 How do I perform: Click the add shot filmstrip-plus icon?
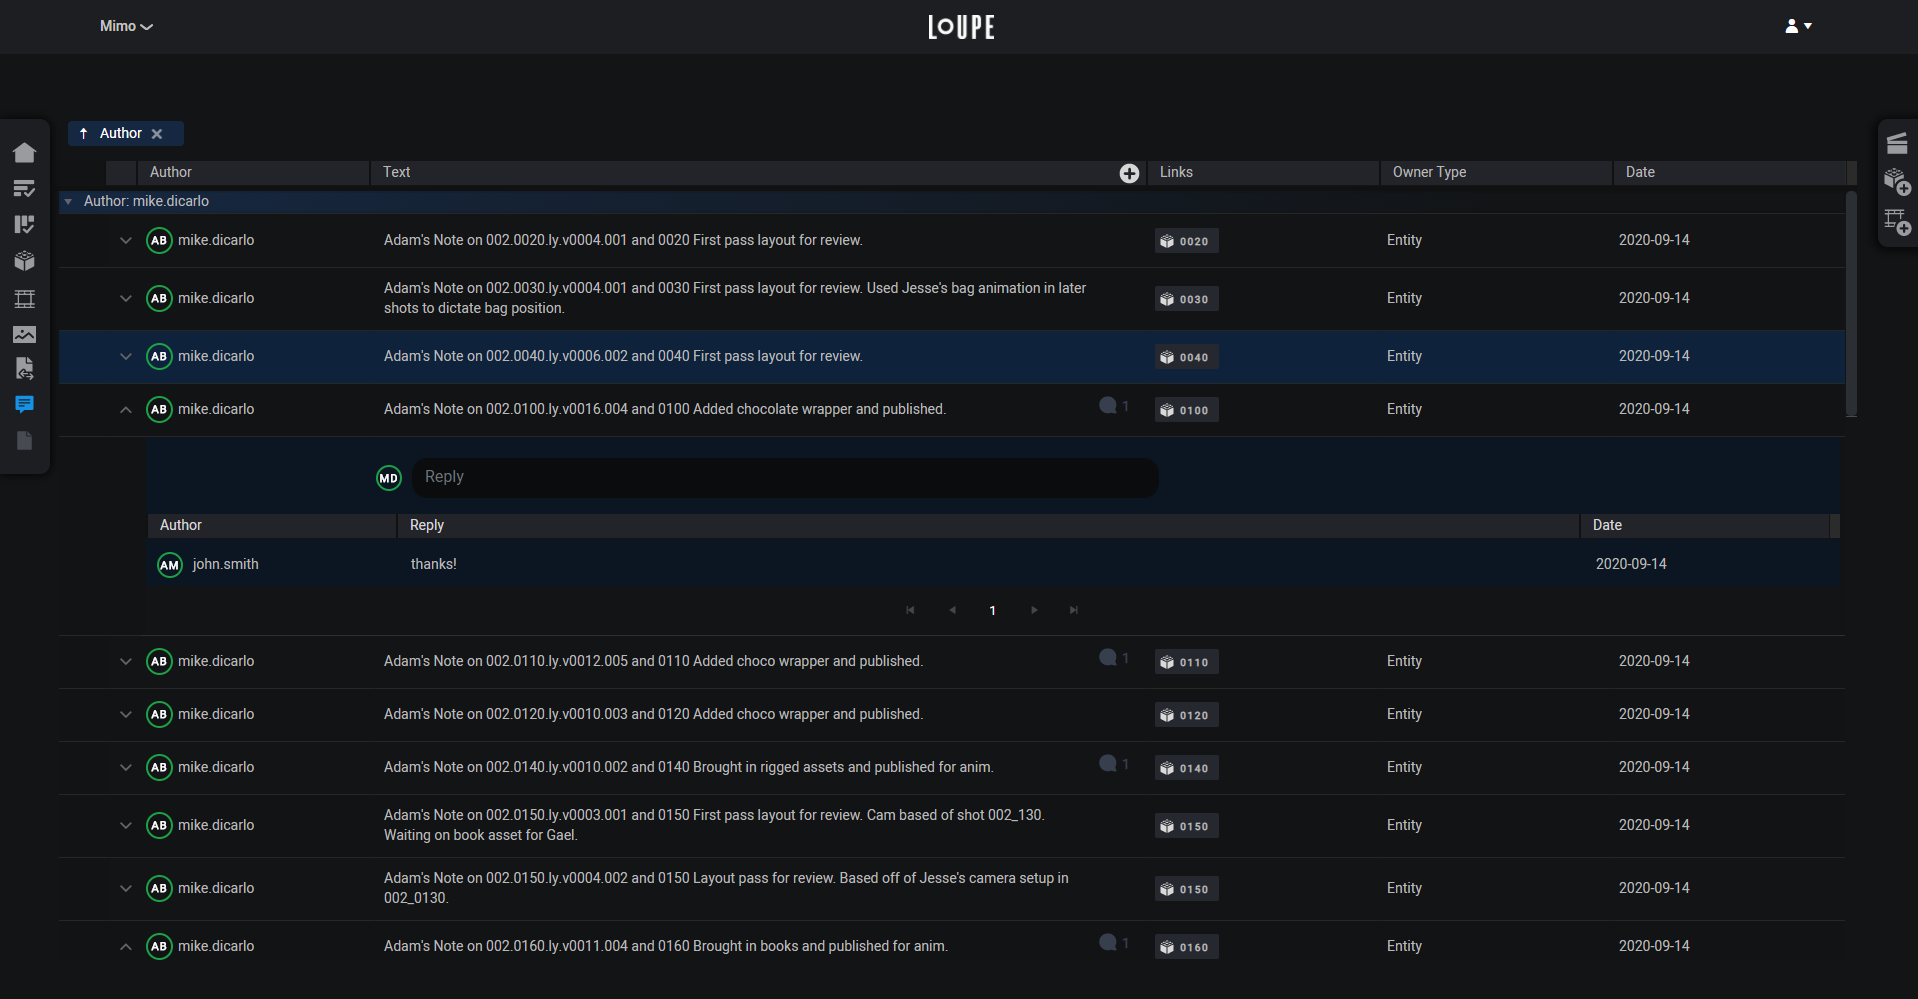click(x=1897, y=221)
